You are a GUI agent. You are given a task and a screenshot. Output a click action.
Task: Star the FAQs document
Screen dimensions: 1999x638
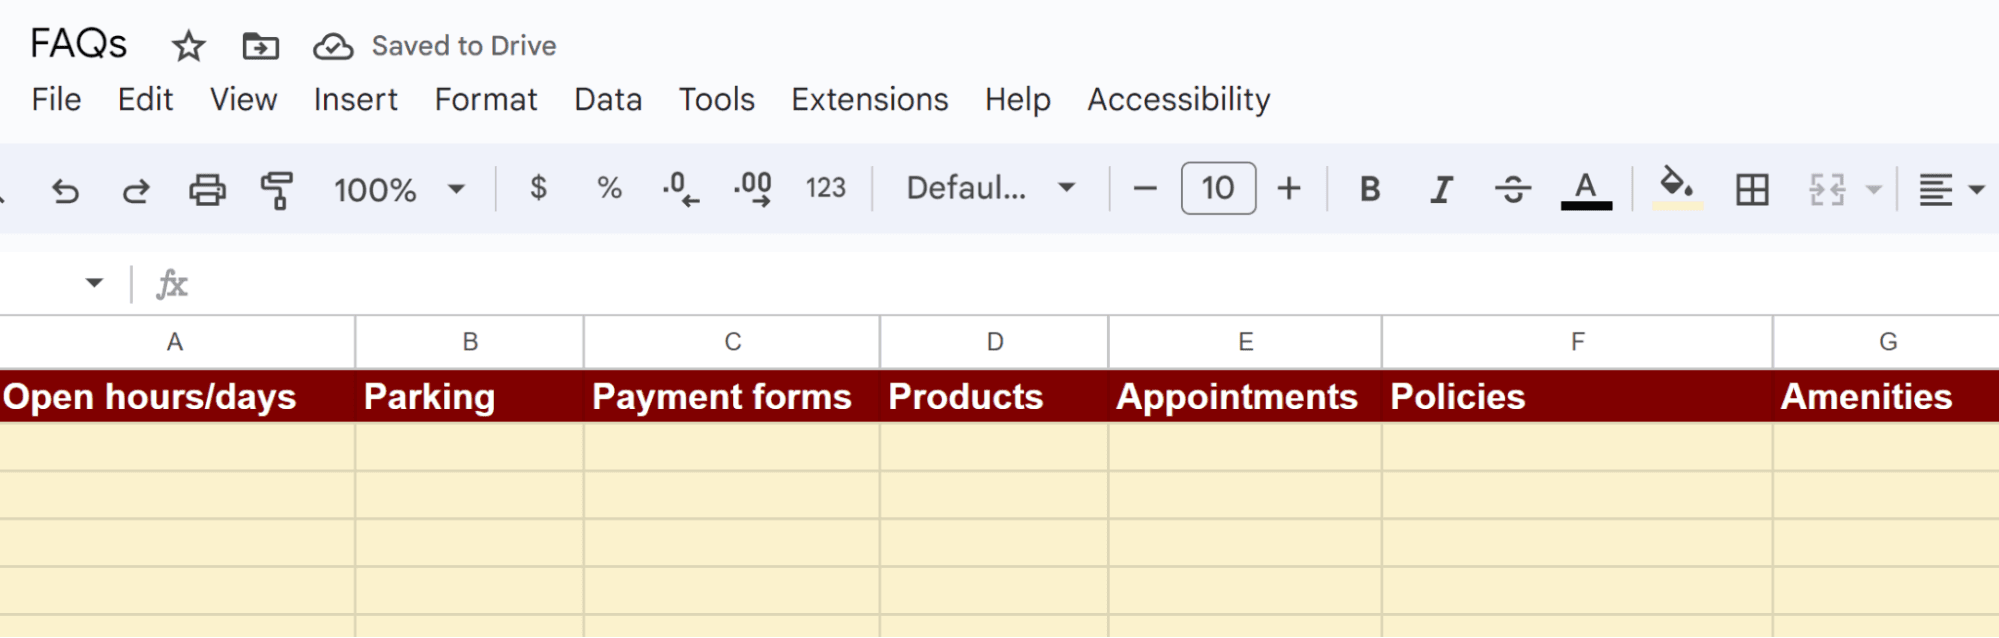pyautogui.click(x=188, y=46)
